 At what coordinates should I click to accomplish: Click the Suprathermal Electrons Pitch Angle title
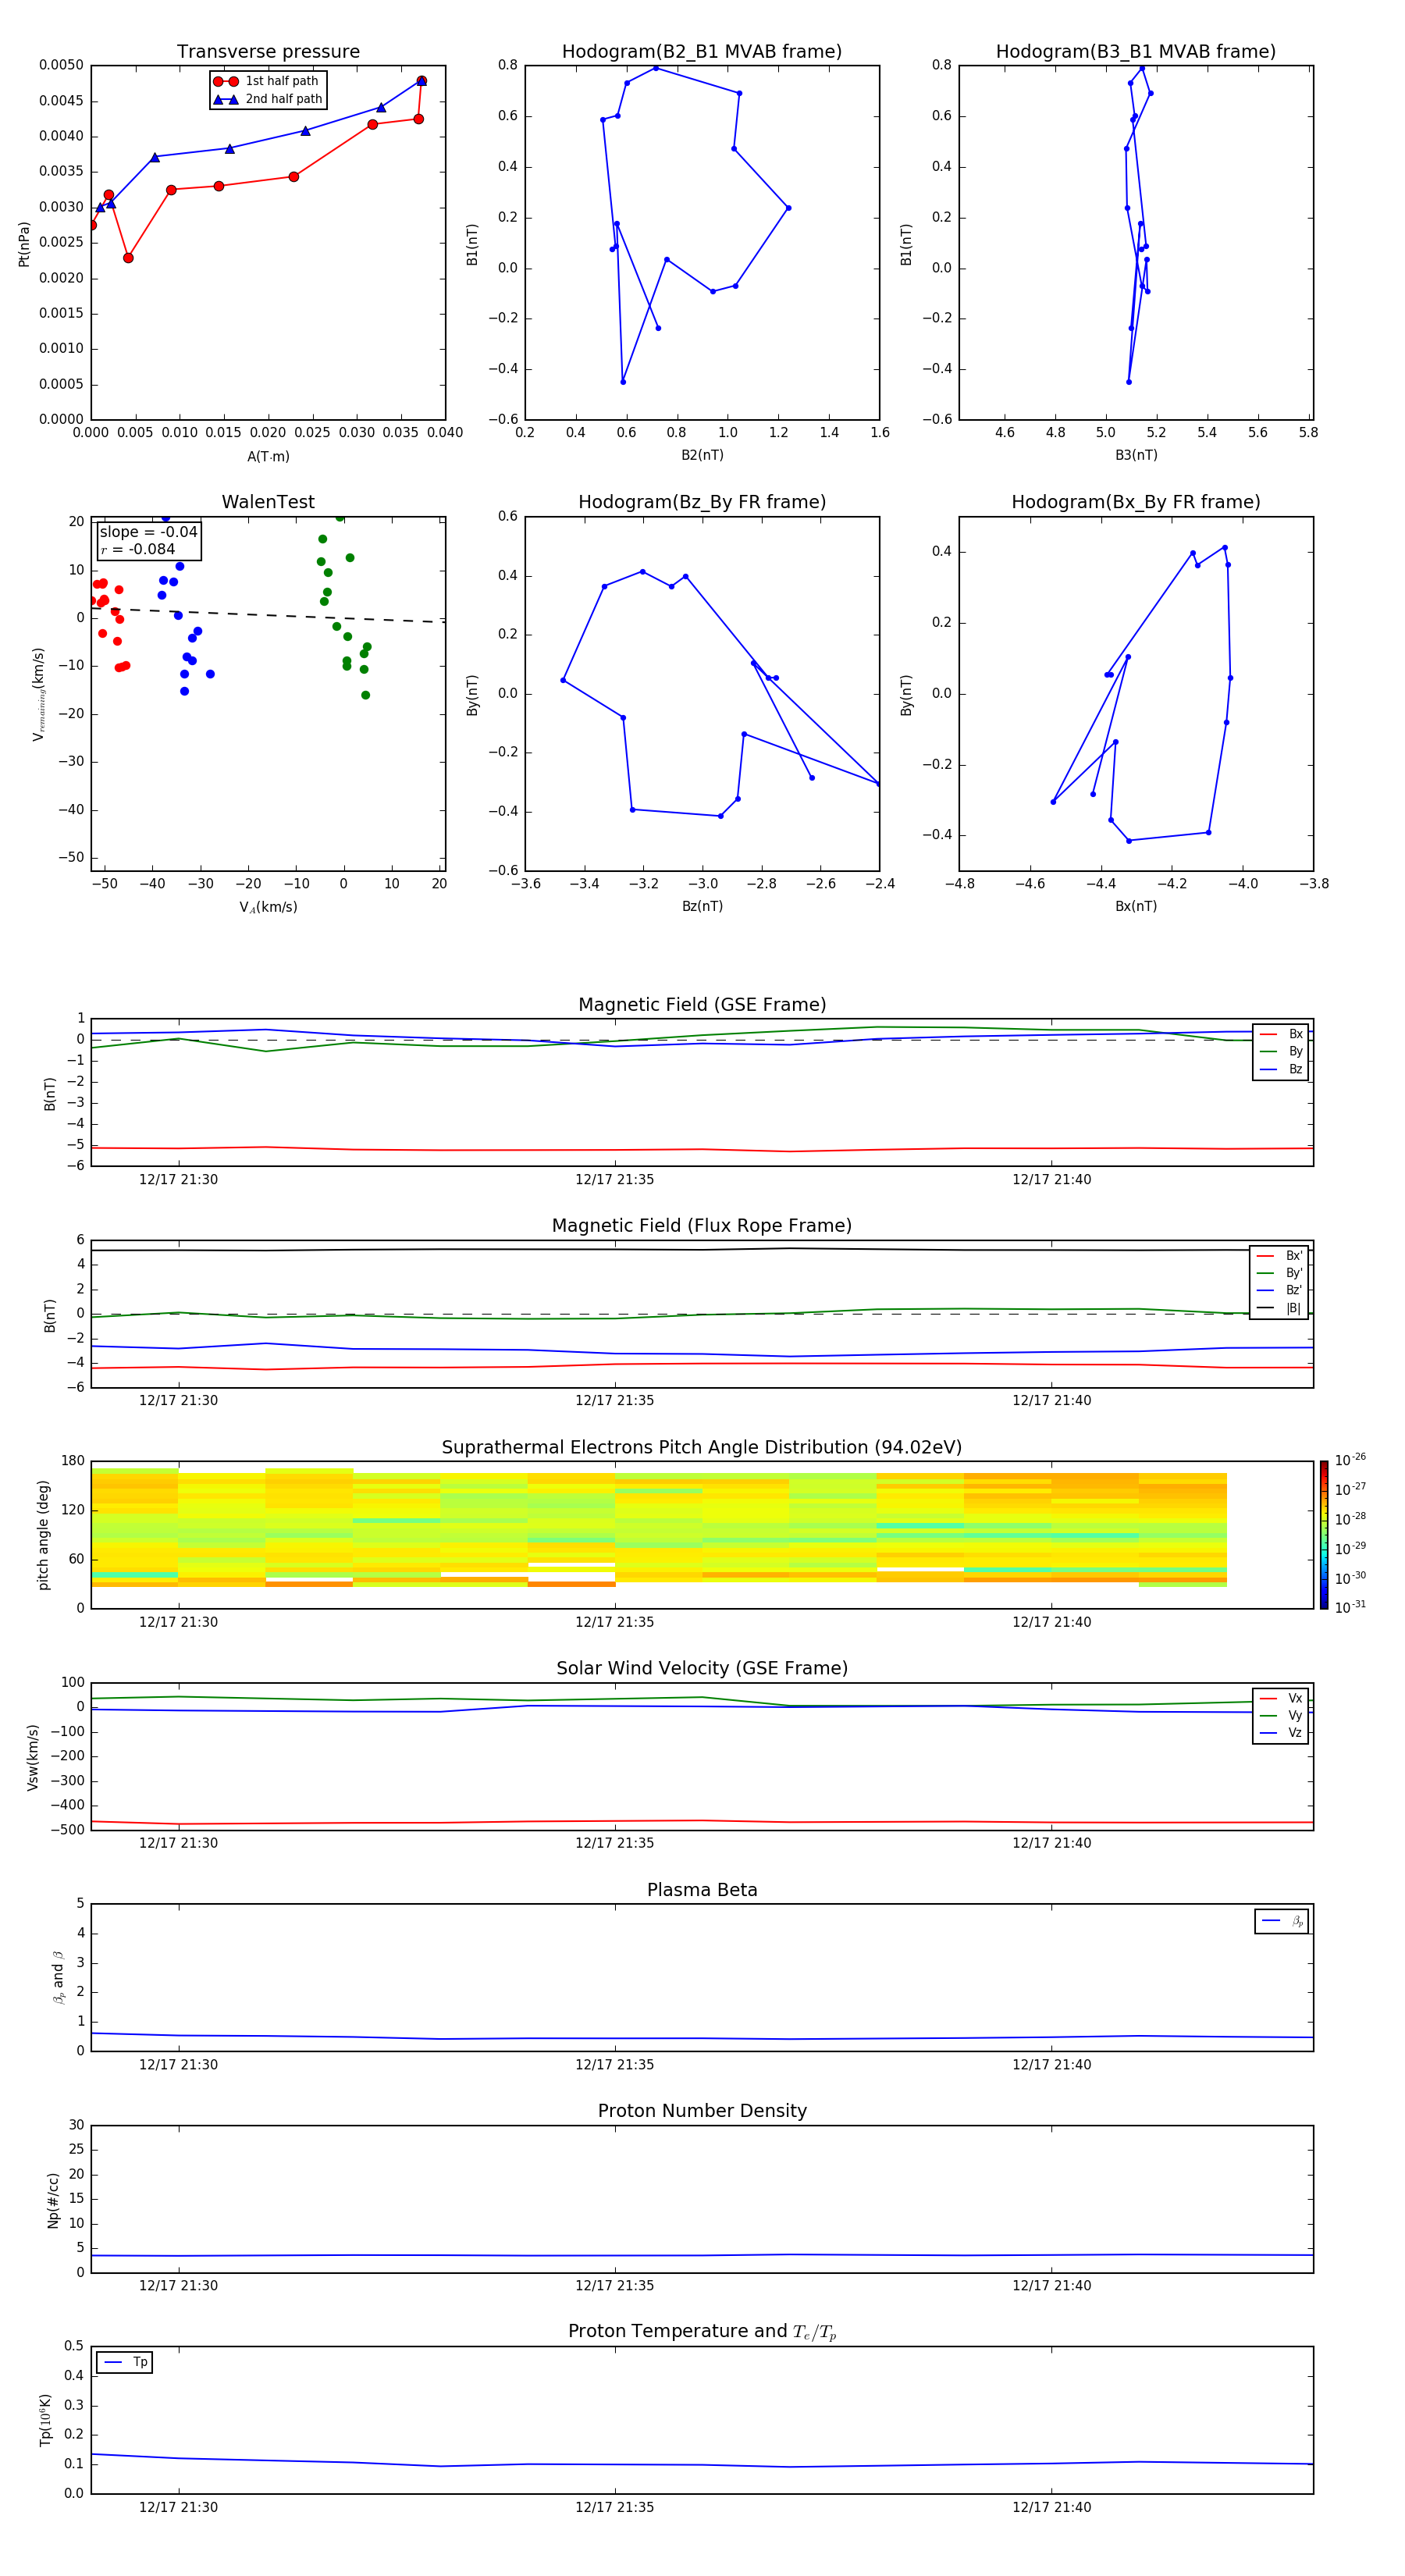click(702, 1448)
